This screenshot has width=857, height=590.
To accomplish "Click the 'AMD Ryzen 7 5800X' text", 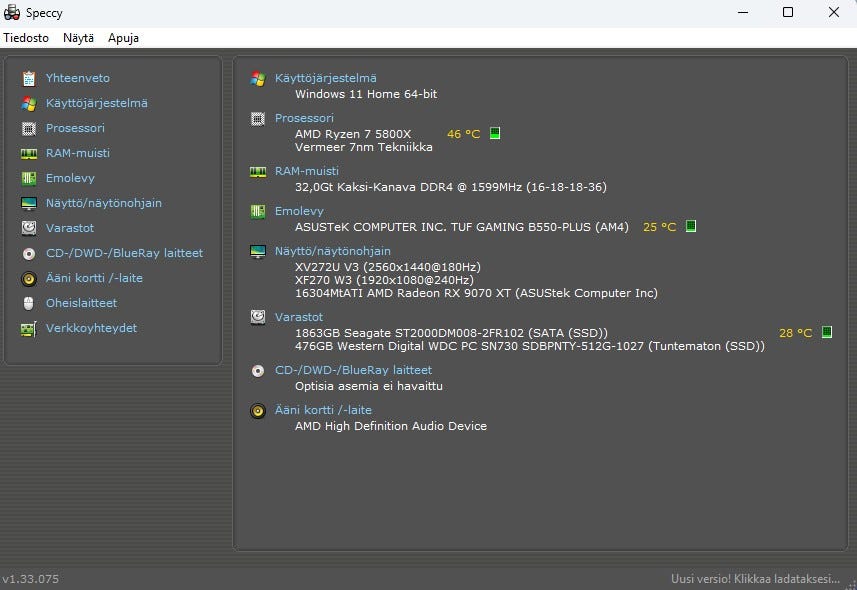I will click(353, 134).
